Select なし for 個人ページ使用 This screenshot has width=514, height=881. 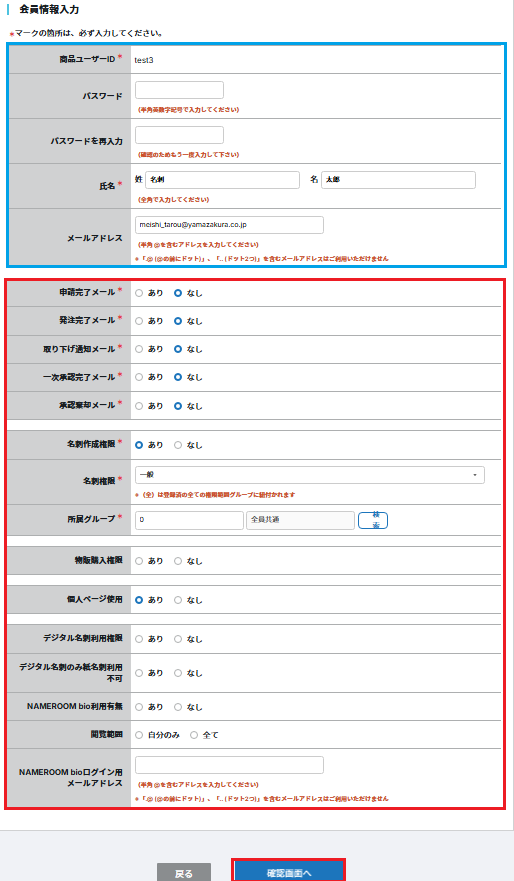tap(178, 600)
